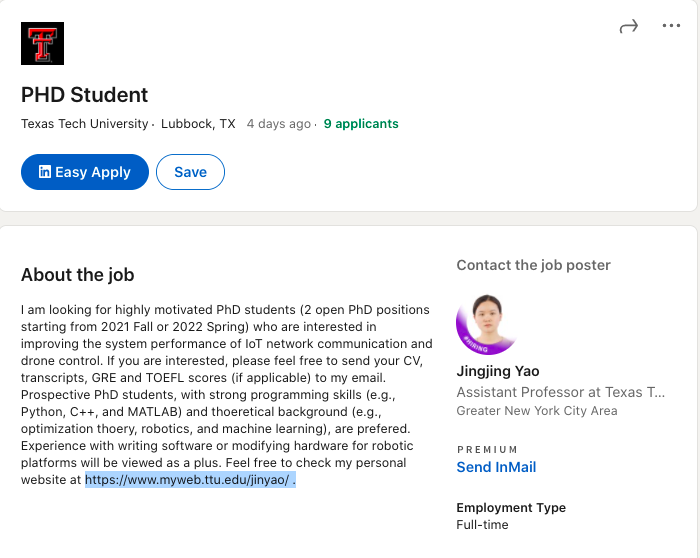Click the Contact the job poster heading
This screenshot has height=558, width=700.
click(533, 265)
